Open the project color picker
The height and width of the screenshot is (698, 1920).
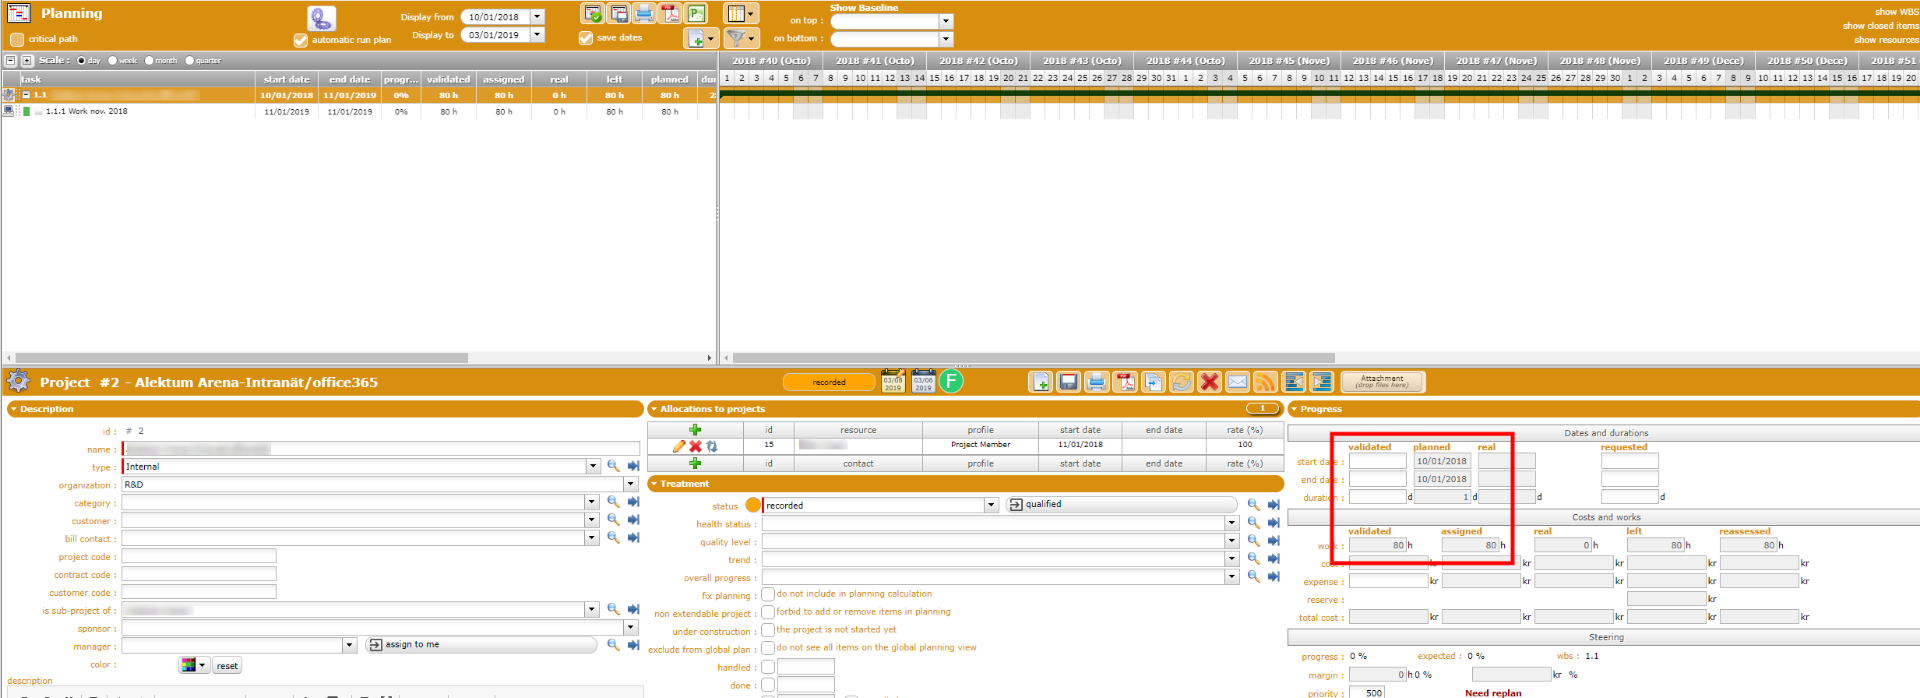click(193, 666)
